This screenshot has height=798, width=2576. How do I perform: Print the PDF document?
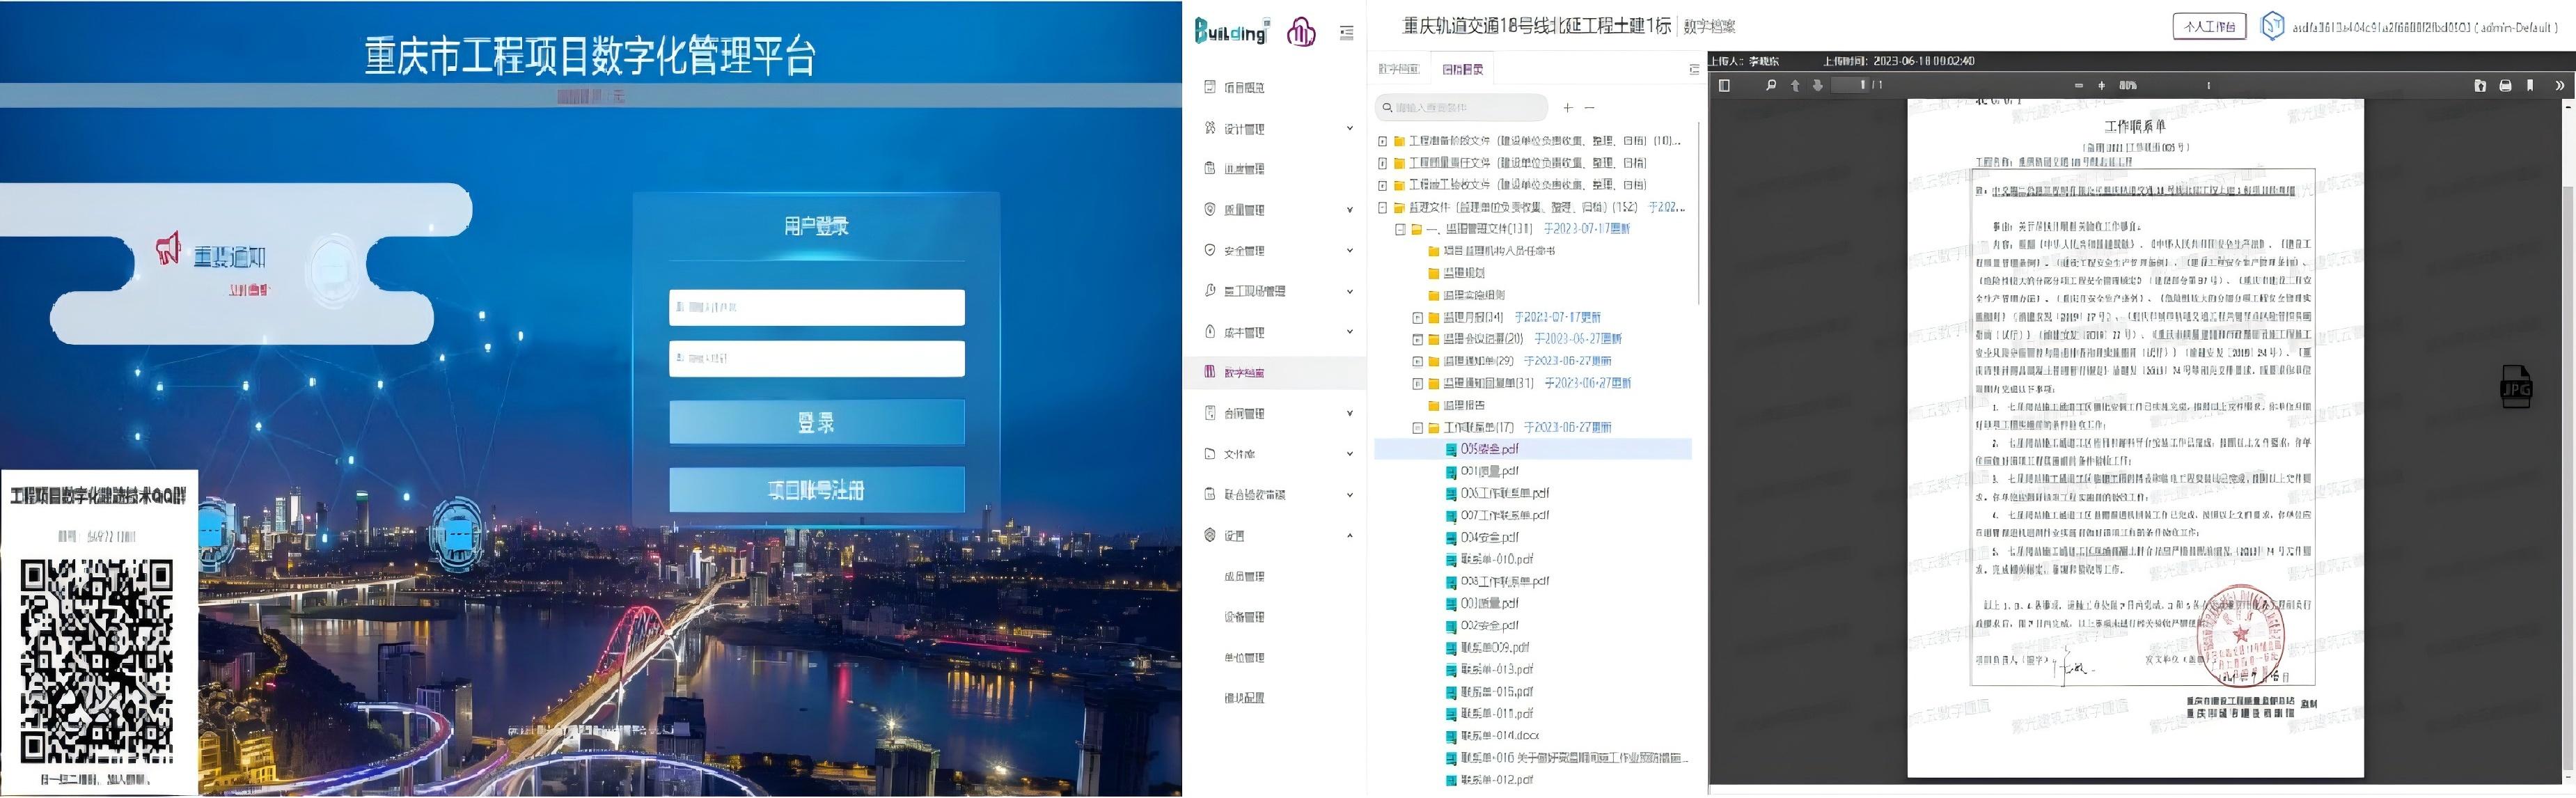[2505, 86]
